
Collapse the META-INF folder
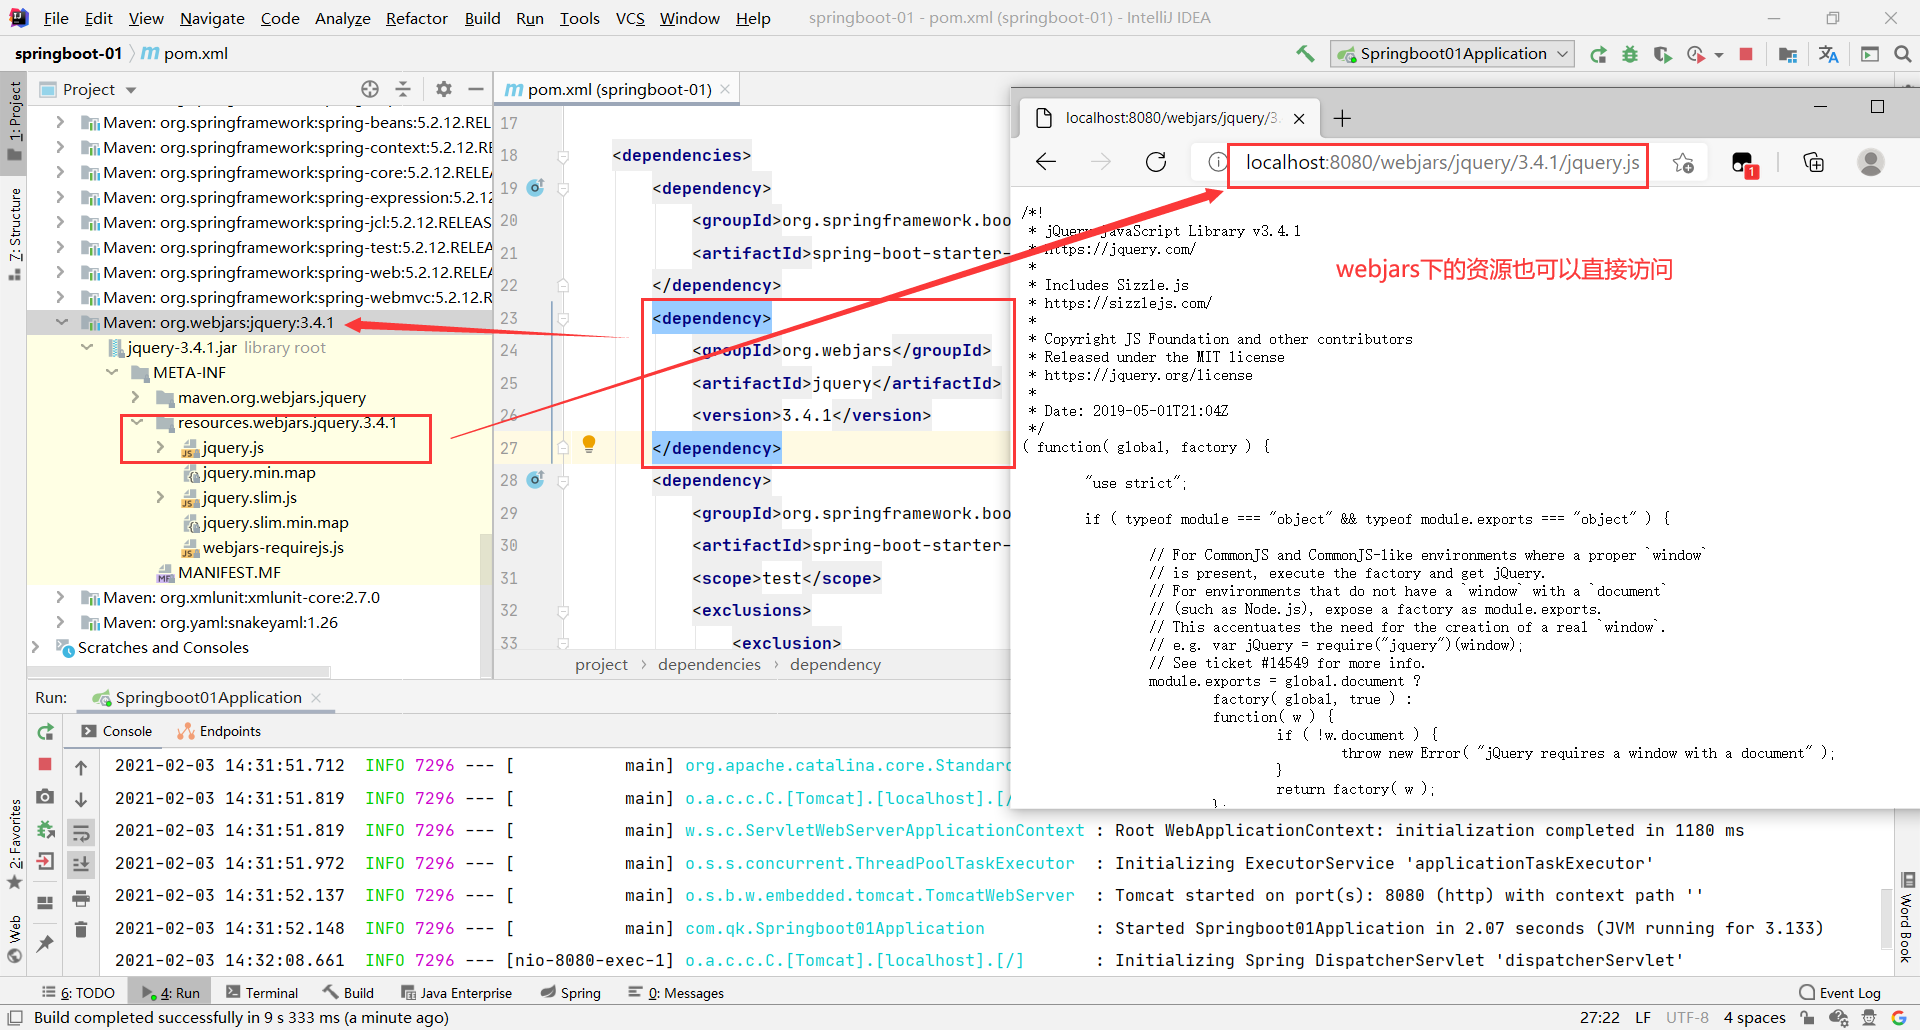pyautogui.click(x=112, y=372)
